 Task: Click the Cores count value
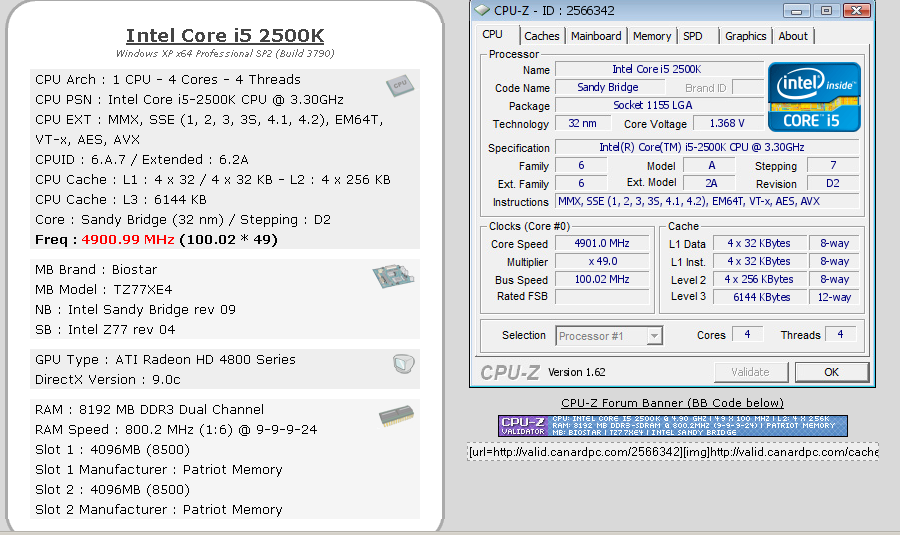747,334
